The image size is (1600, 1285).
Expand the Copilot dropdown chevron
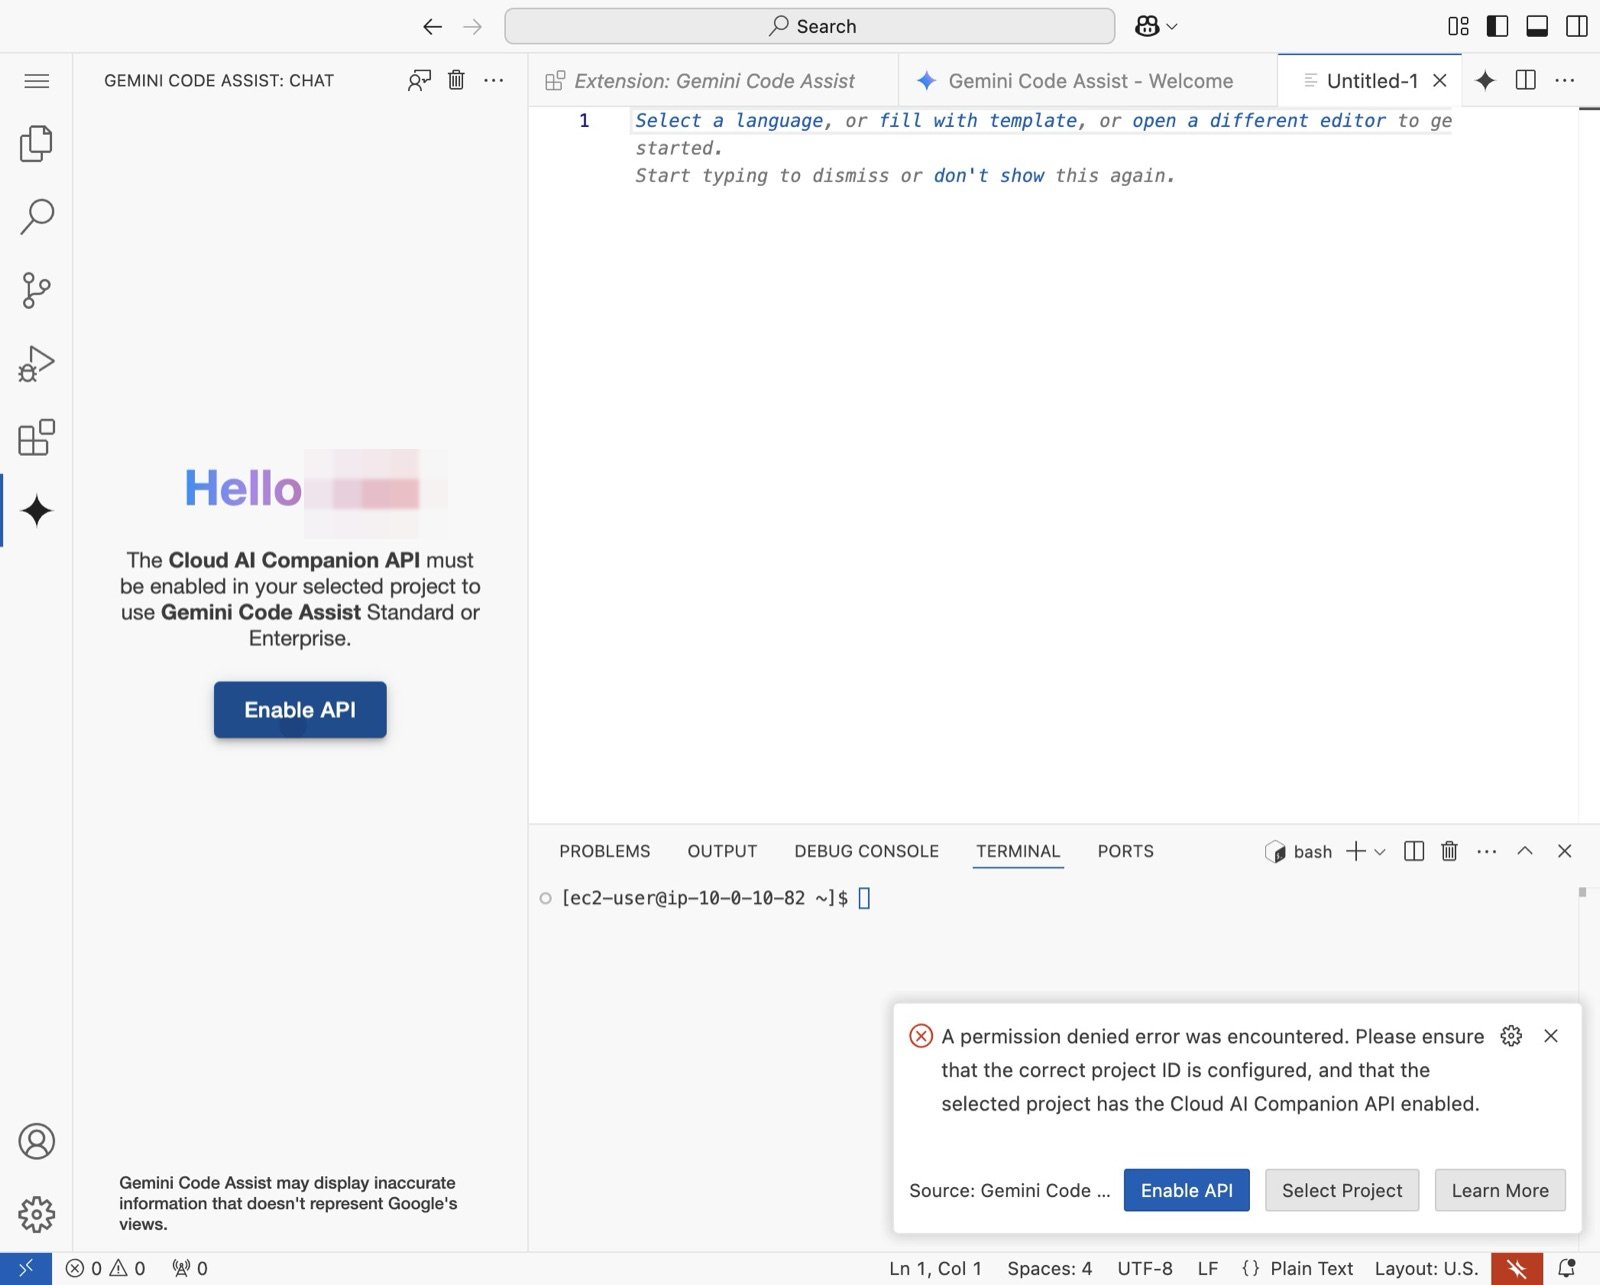(x=1172, y=27)
